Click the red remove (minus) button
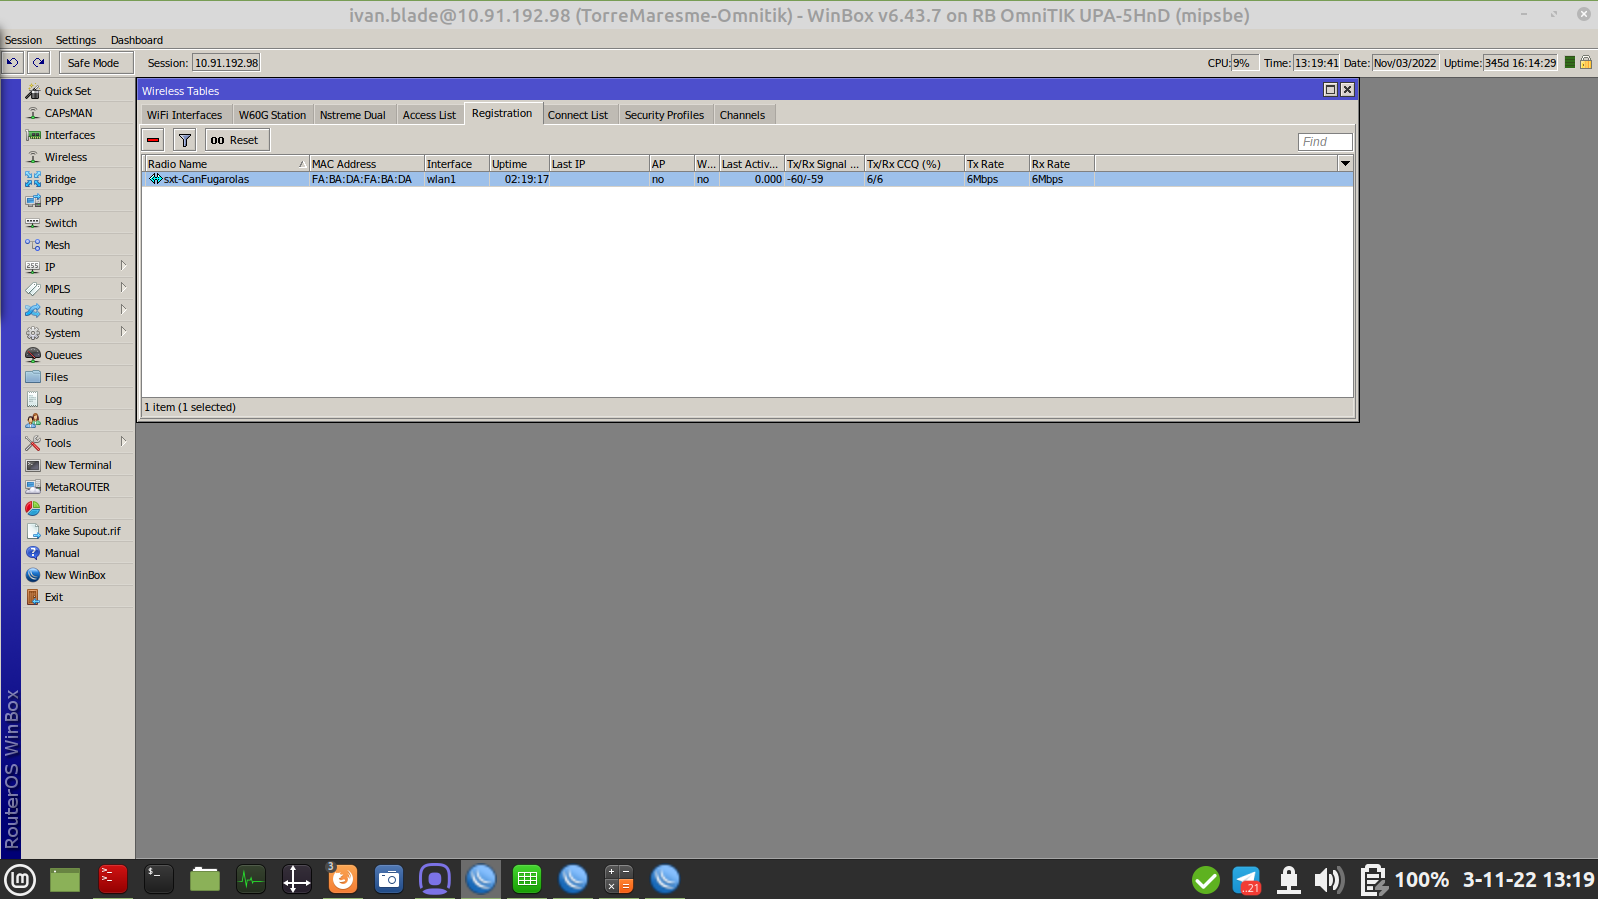 pos(153,140)
